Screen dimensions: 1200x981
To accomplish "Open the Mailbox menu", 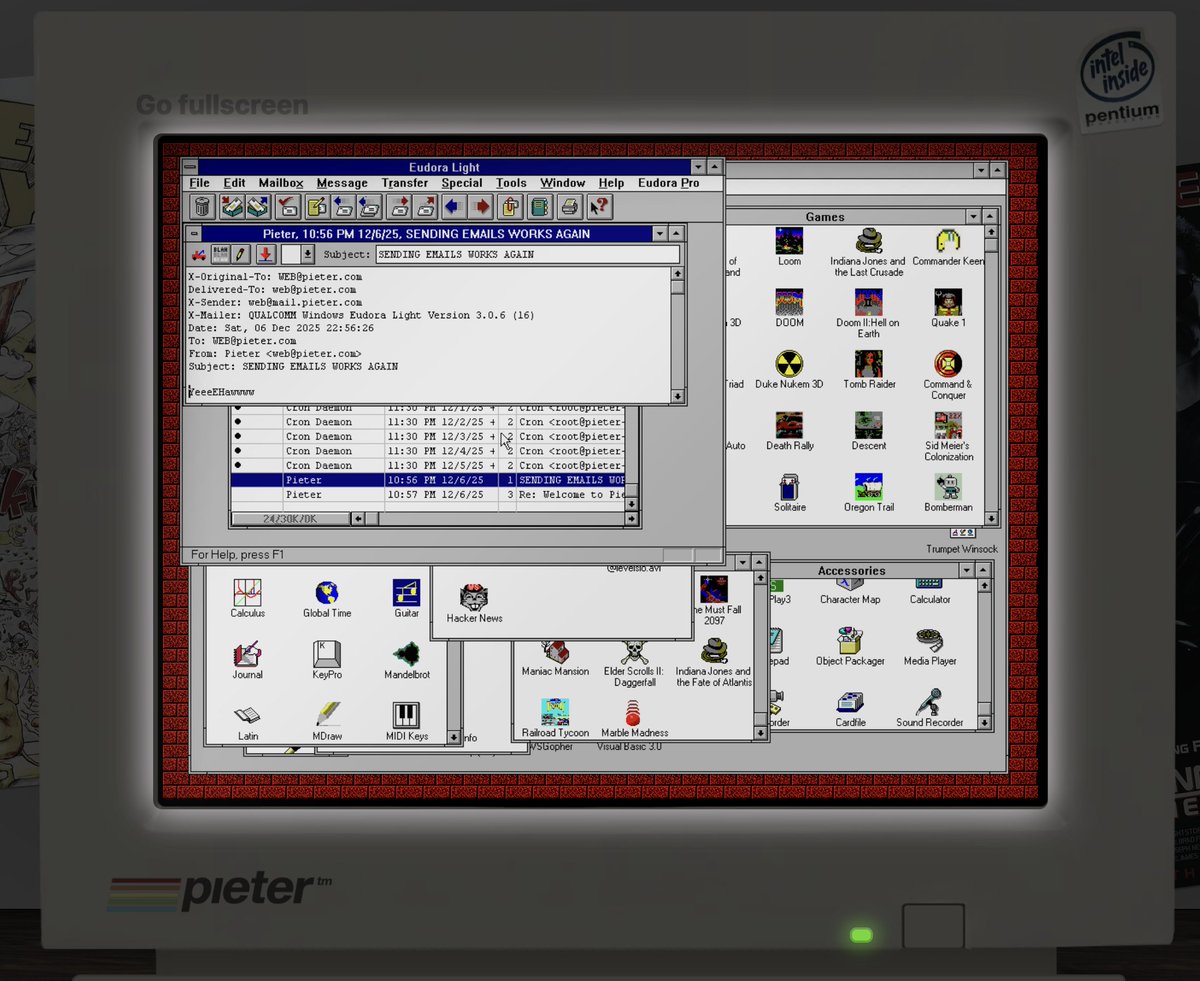I will [281, 183].
